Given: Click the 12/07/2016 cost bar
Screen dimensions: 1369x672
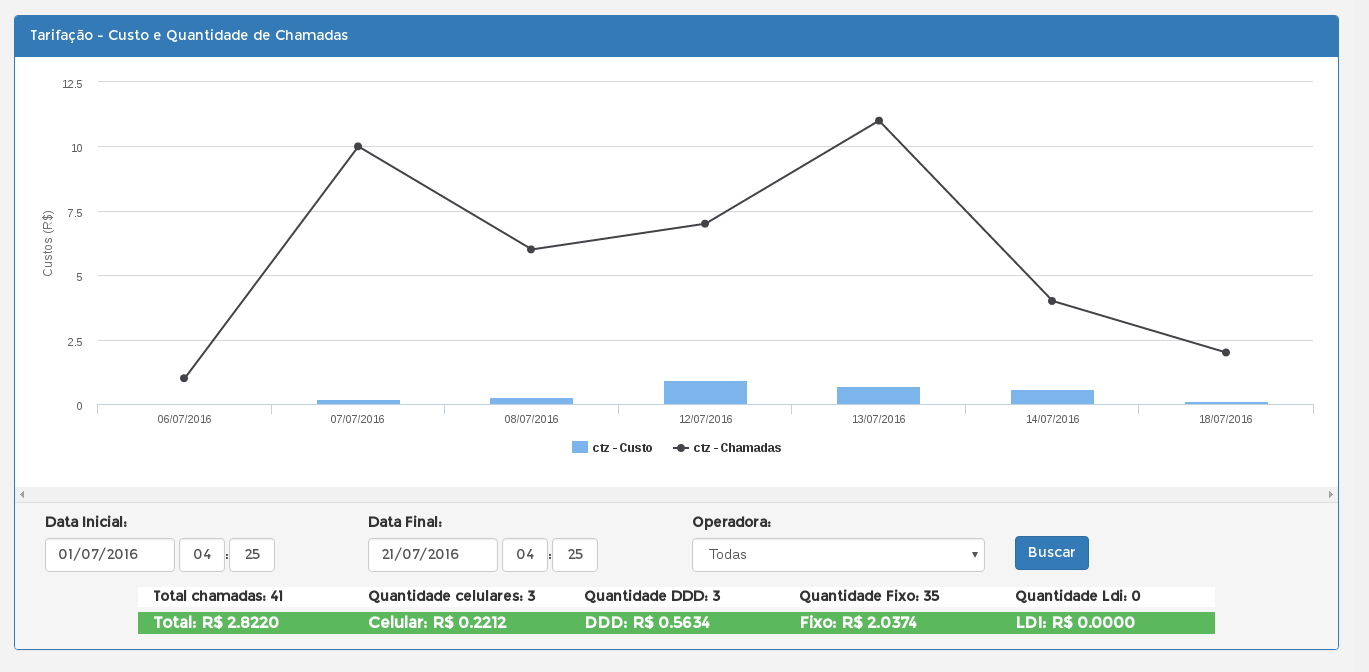Looking at the screenshot, I should [705, 393].
